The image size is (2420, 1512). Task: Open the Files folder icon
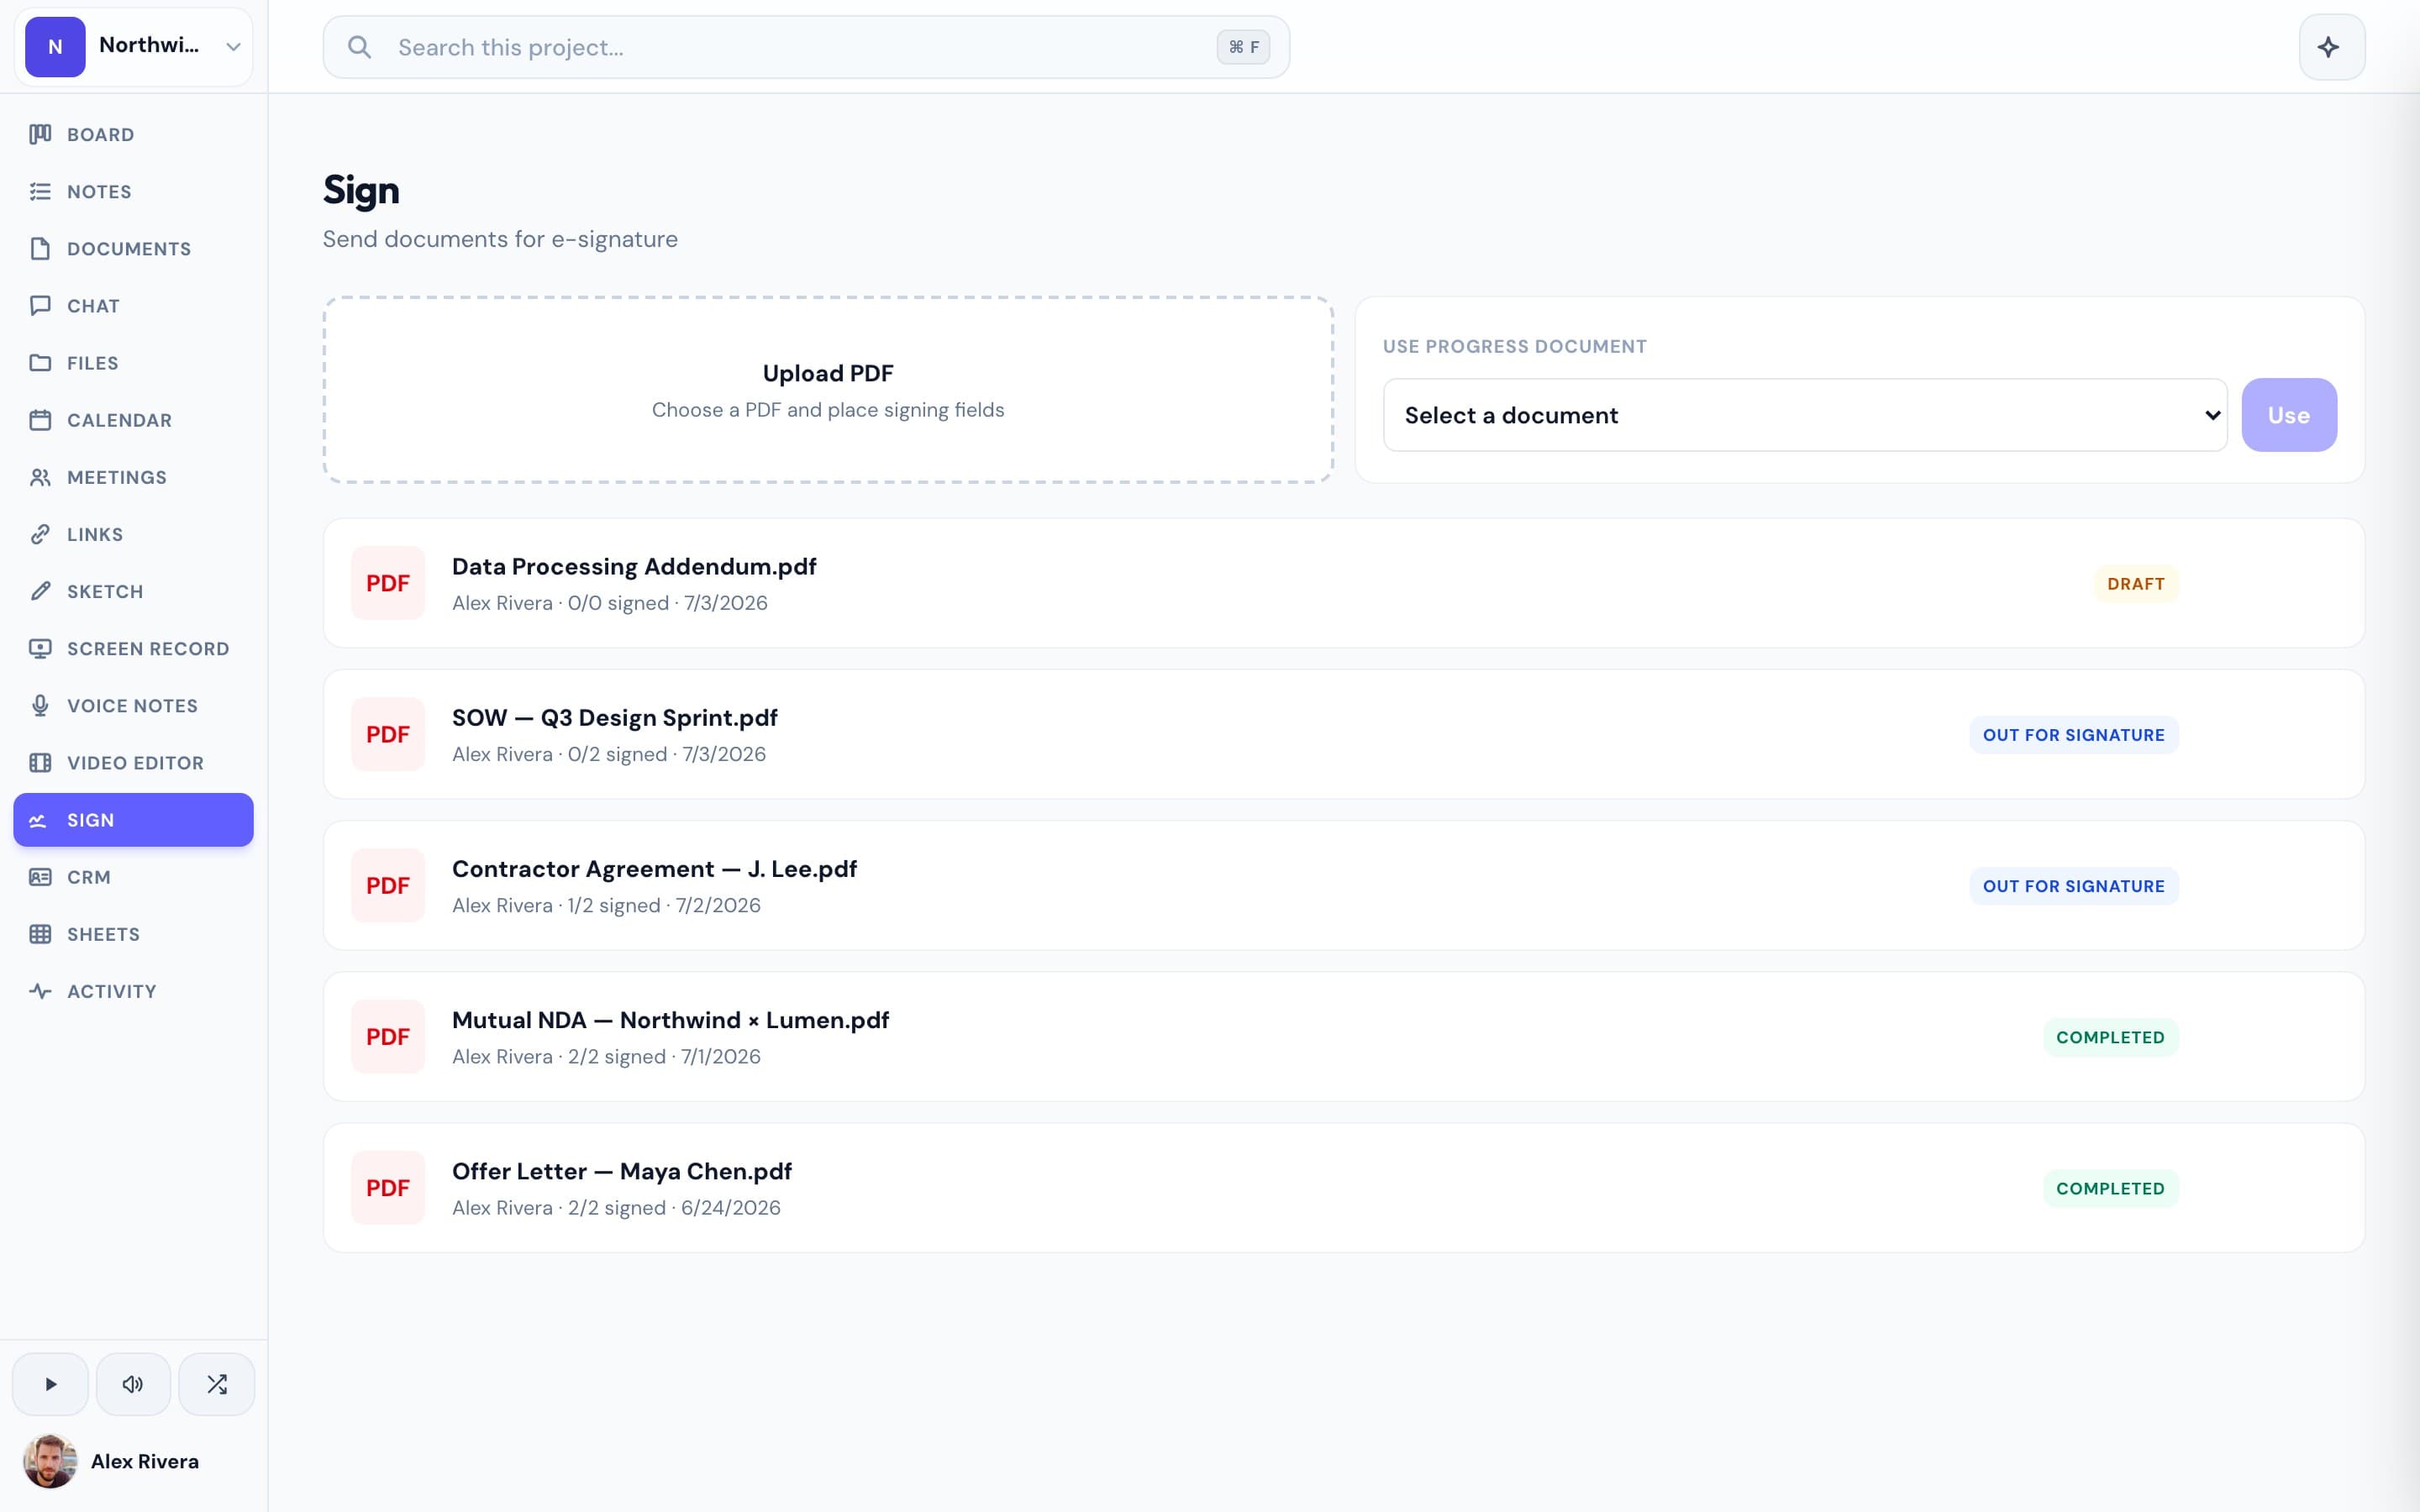click(40, 362)
